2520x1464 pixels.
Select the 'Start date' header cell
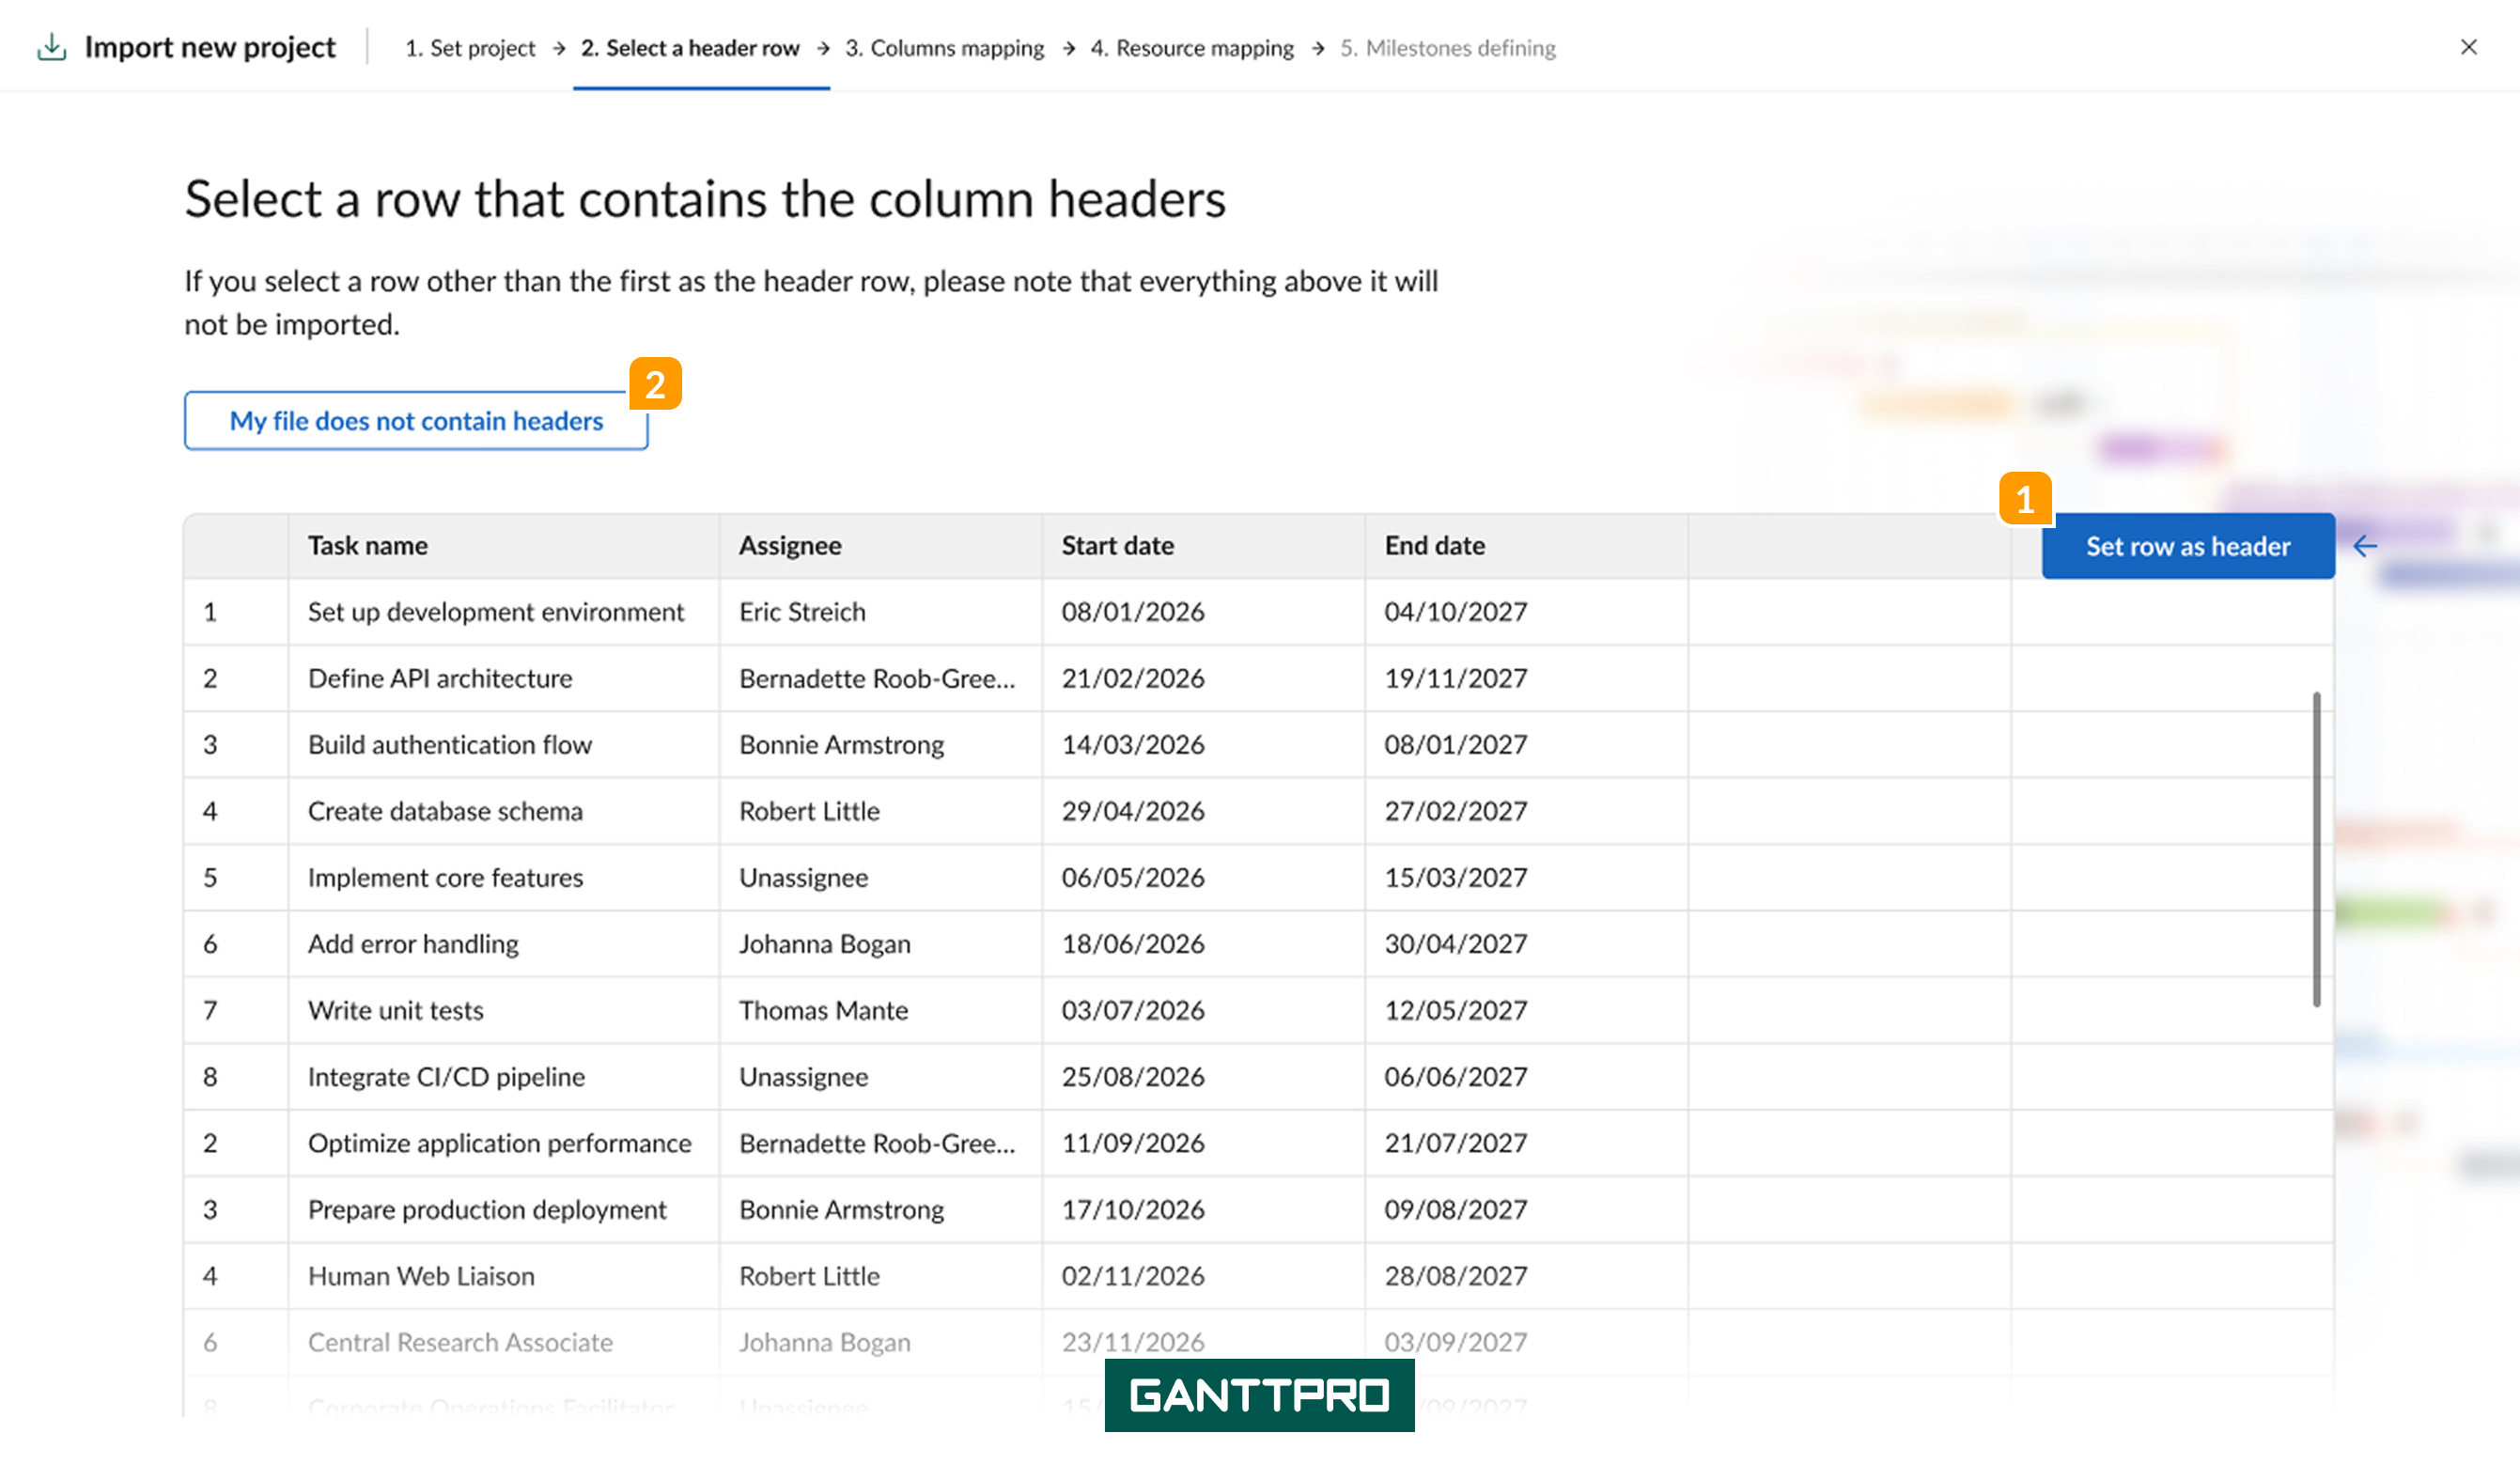coord(1203,546)
